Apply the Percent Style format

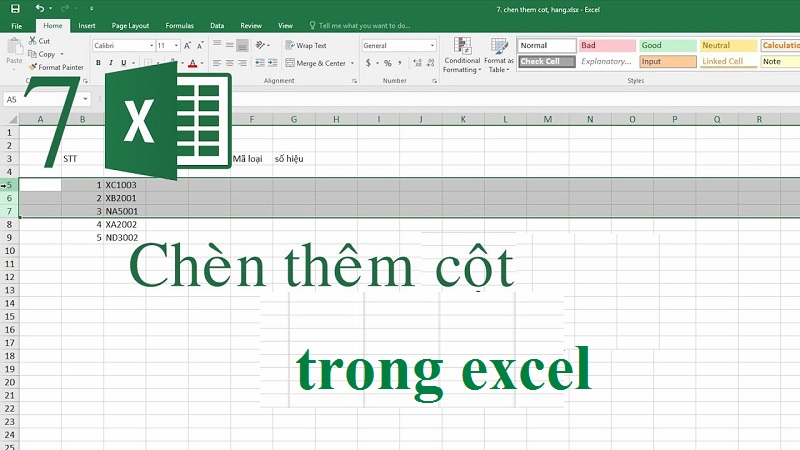(x=388, y=63)
